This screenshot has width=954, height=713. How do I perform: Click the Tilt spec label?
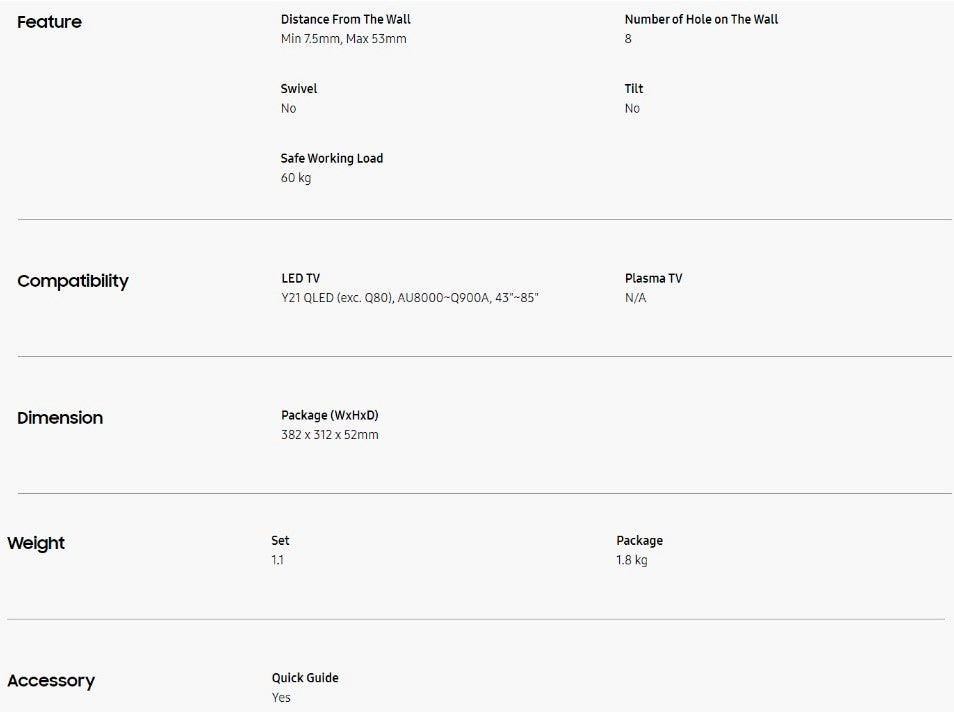634,89
